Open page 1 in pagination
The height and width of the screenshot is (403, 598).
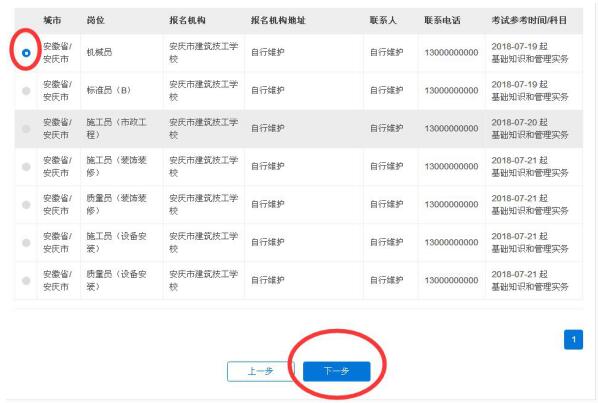(573, 339)
